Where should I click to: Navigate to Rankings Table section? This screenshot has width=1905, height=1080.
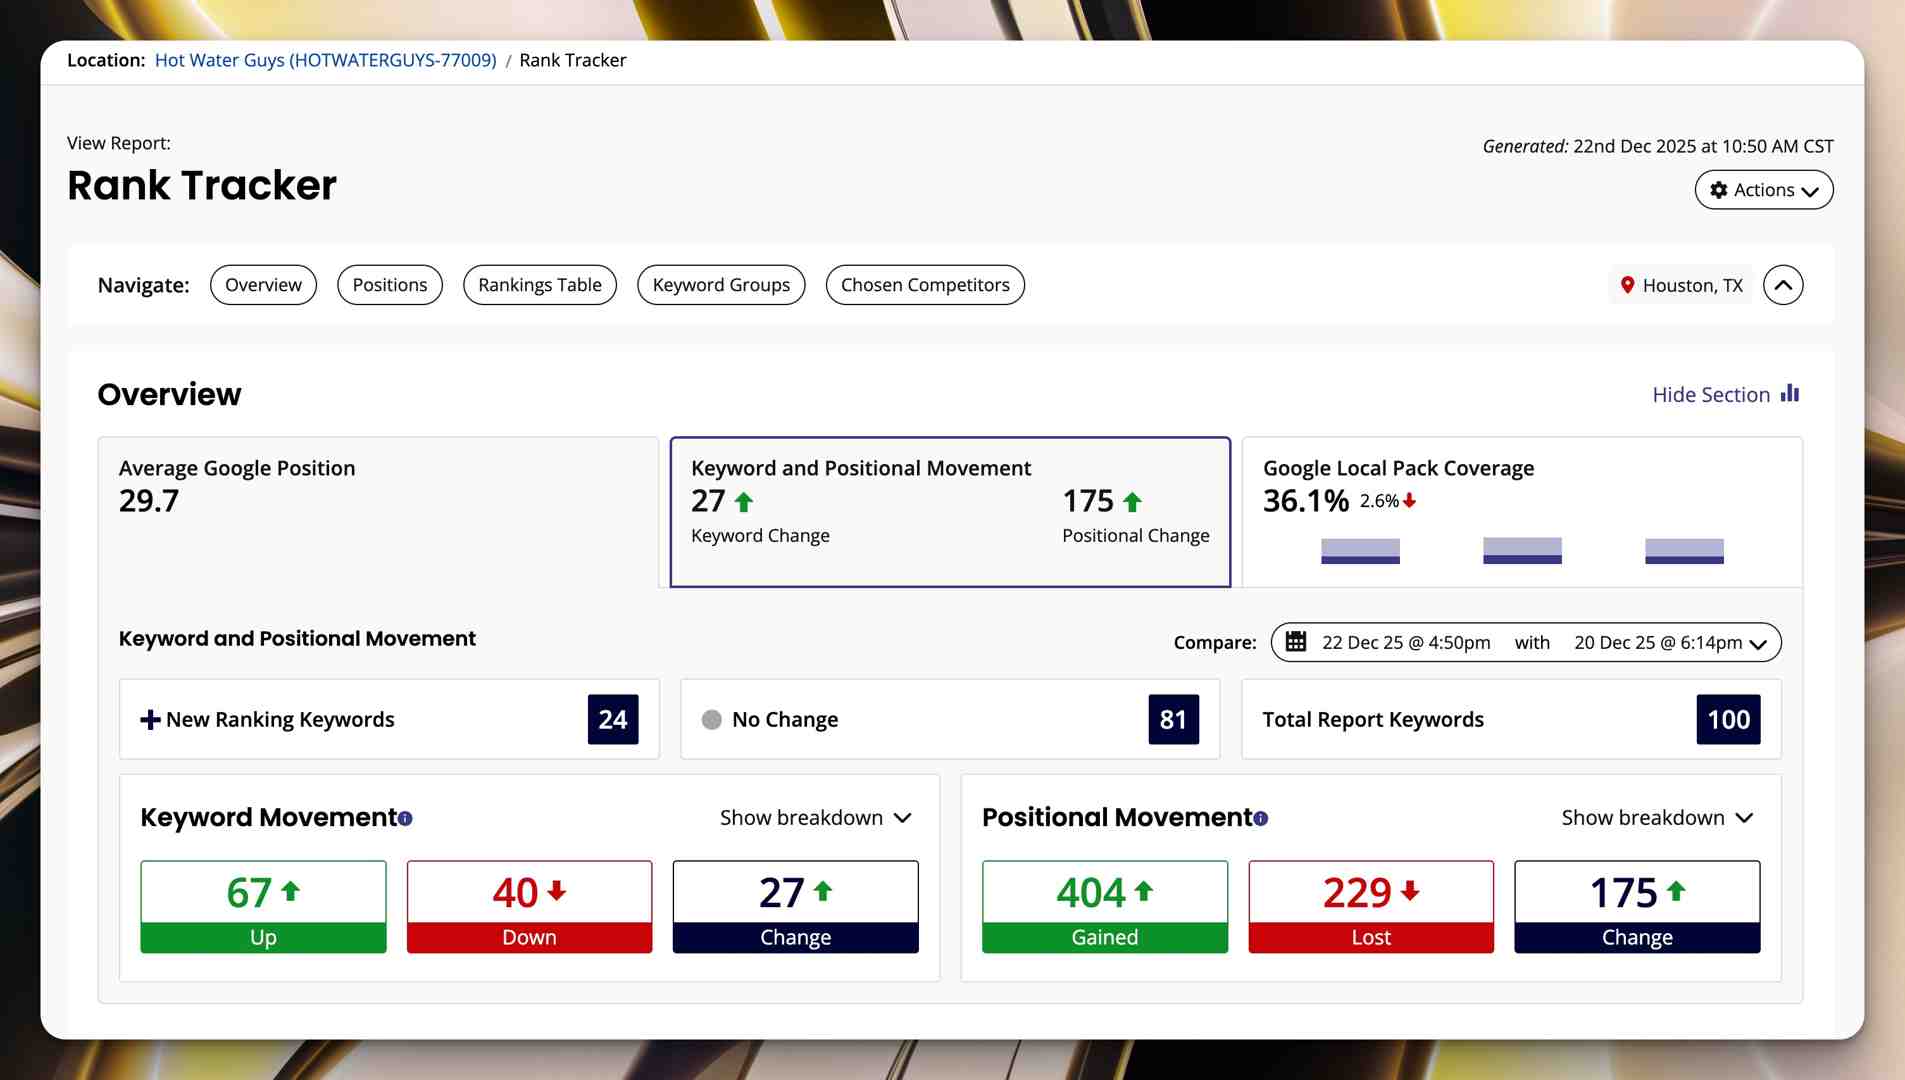(539, 285)
